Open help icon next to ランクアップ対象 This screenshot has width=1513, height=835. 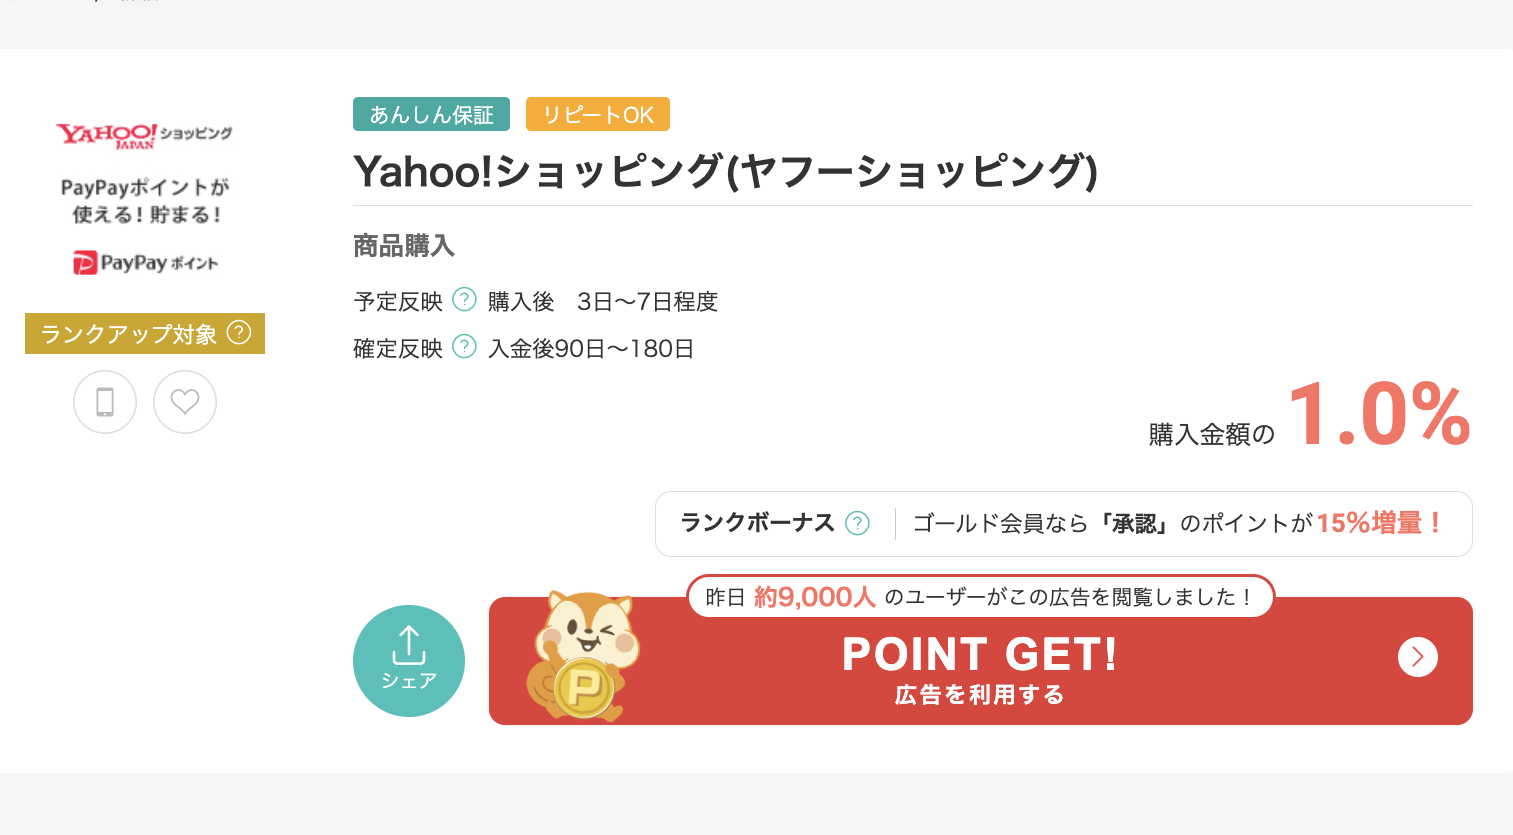click(x=239, y=332)
